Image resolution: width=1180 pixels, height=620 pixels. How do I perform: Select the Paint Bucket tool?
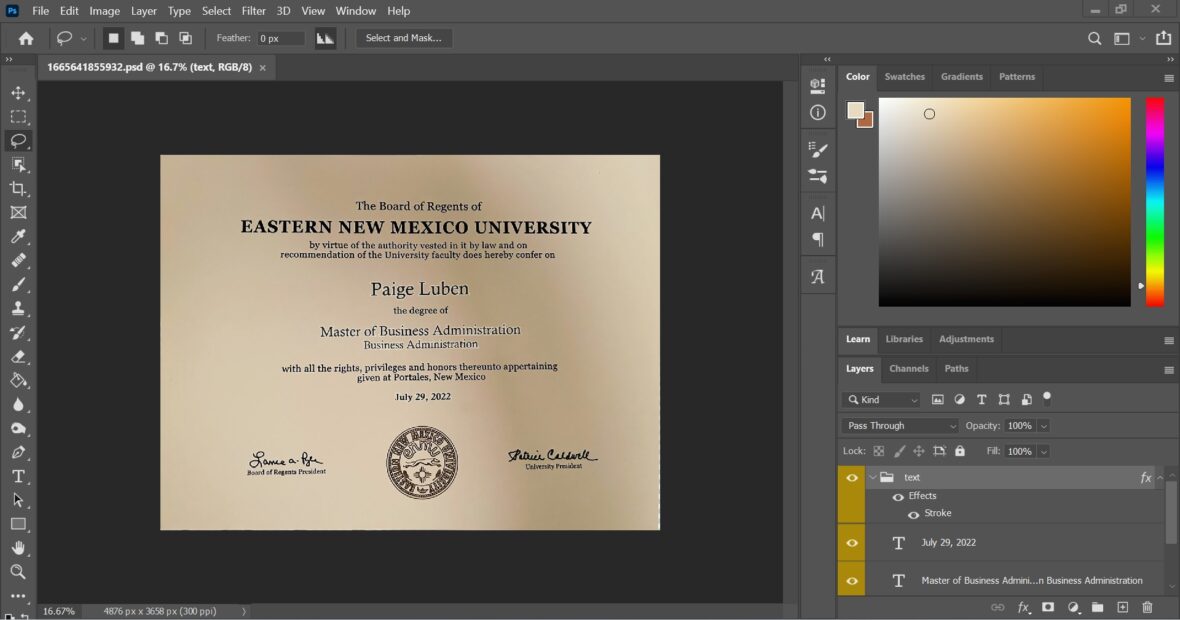18,381
